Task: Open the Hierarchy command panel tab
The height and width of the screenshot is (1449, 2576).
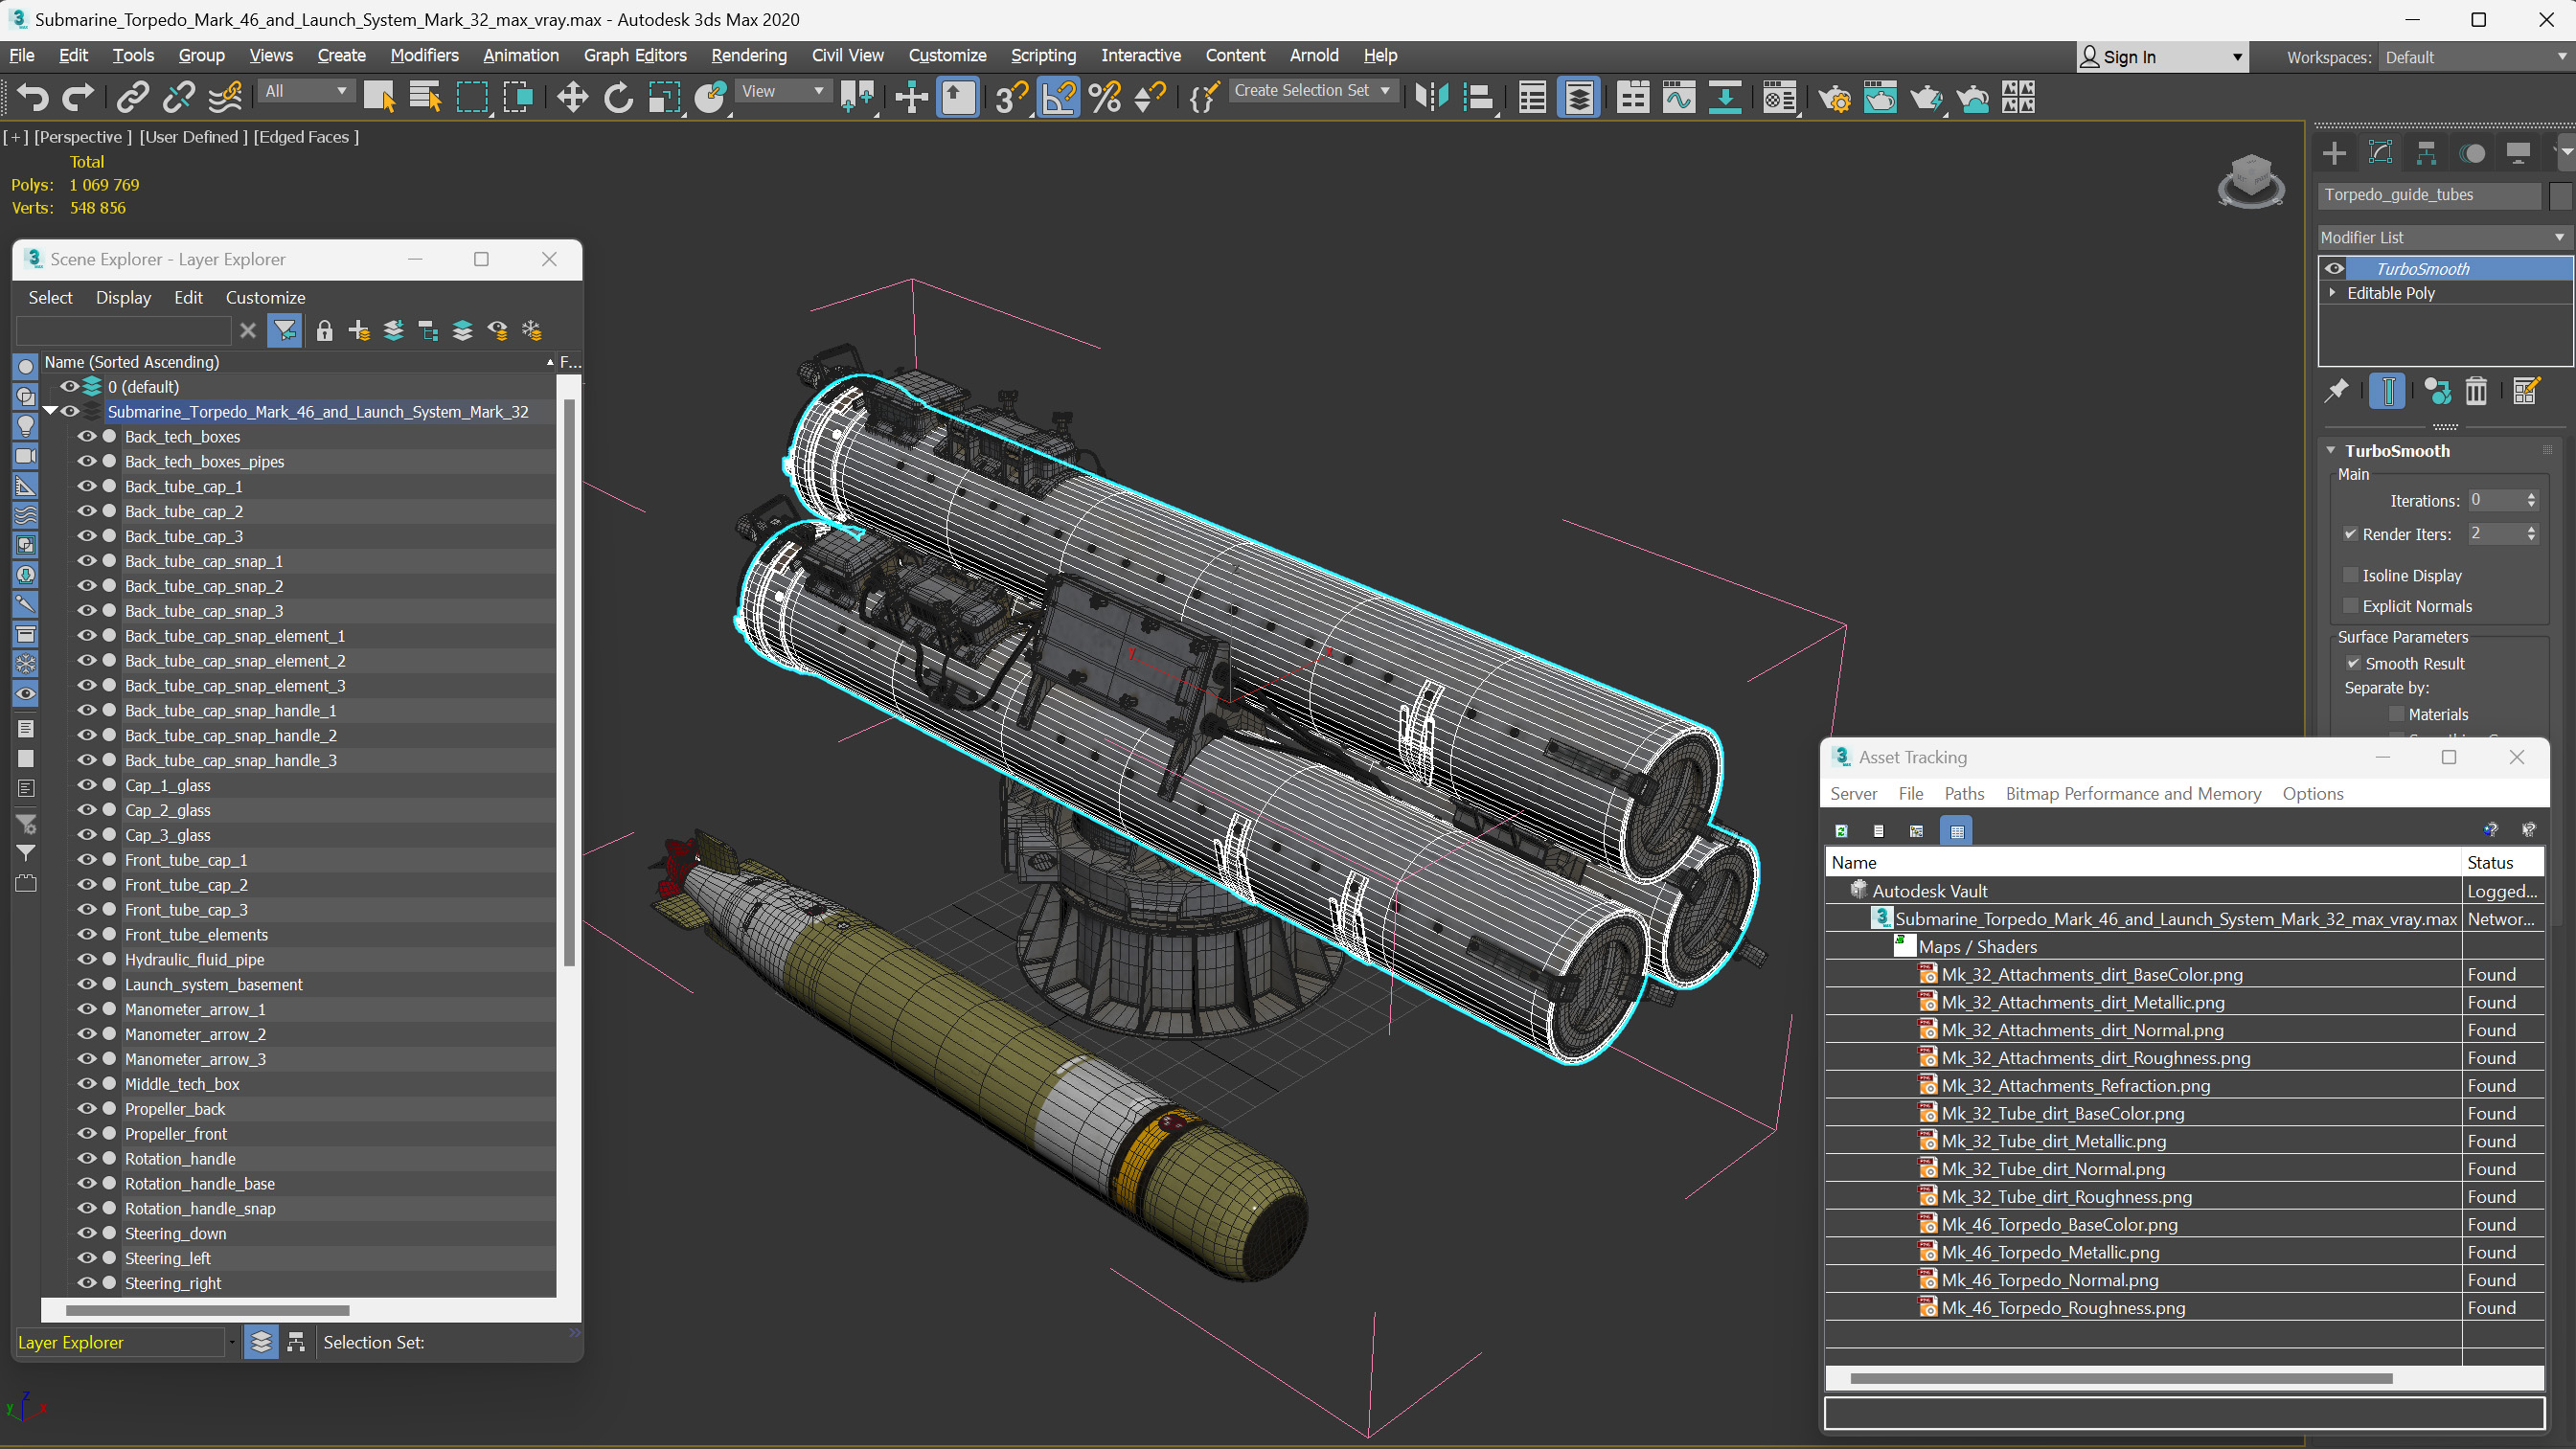Action: [x=2426, y=153]
